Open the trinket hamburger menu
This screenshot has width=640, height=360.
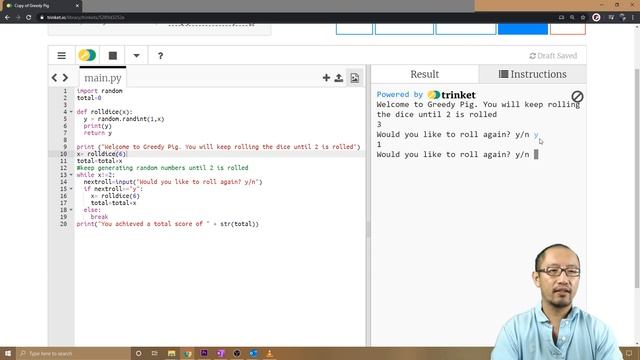click(x=62, y=56)
